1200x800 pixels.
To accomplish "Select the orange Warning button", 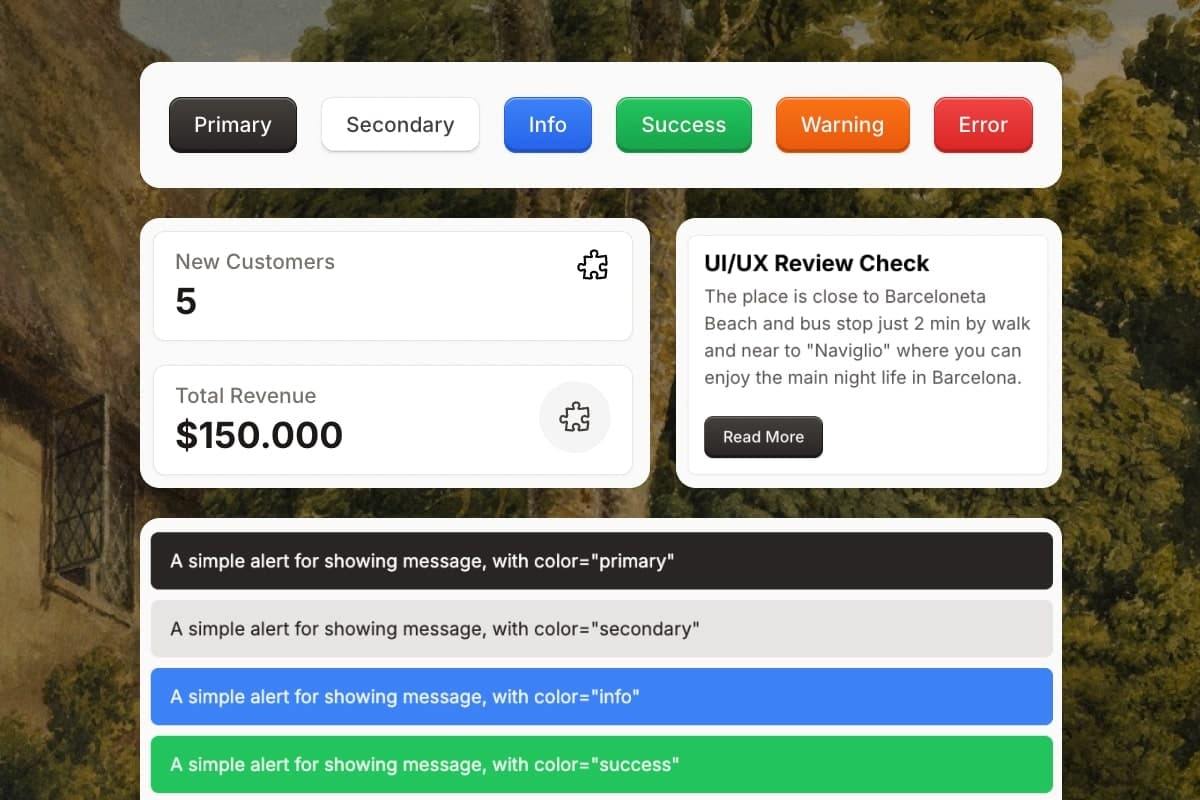I will coord(842,125).
